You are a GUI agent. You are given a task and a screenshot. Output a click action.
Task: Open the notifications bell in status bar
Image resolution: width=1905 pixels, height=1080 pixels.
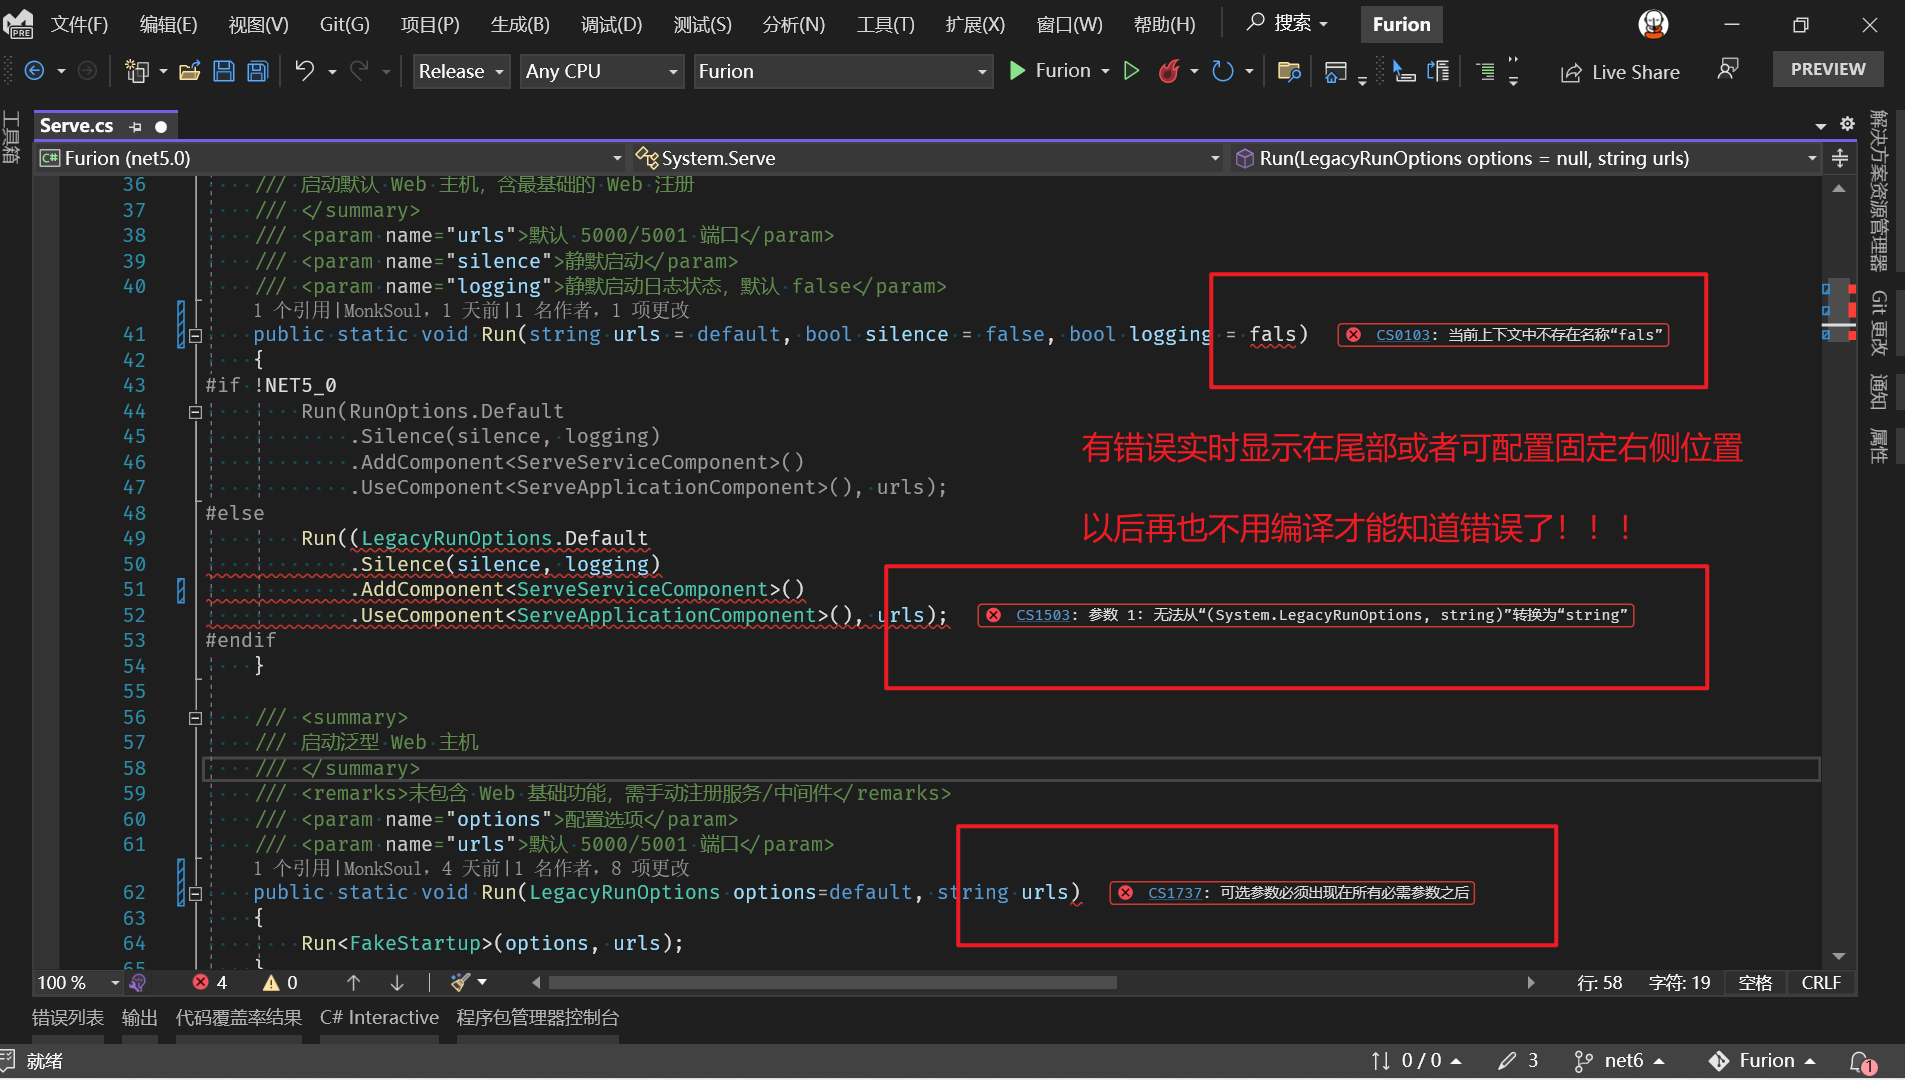click(x=1860, y=1061)
